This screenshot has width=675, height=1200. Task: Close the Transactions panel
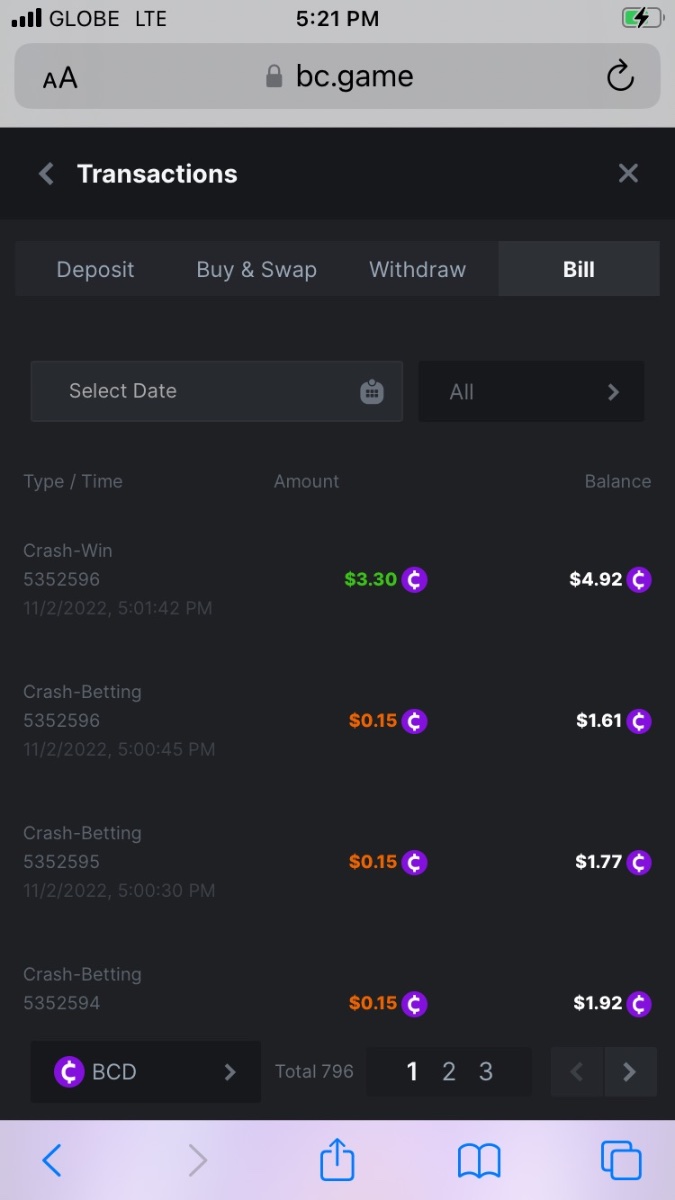[628, 174]
